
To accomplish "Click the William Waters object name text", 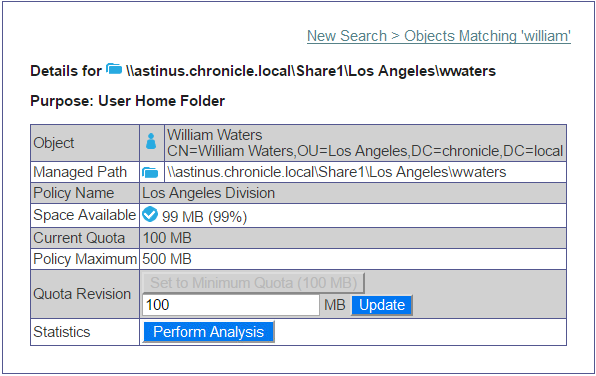I will (x=215, y=135).
